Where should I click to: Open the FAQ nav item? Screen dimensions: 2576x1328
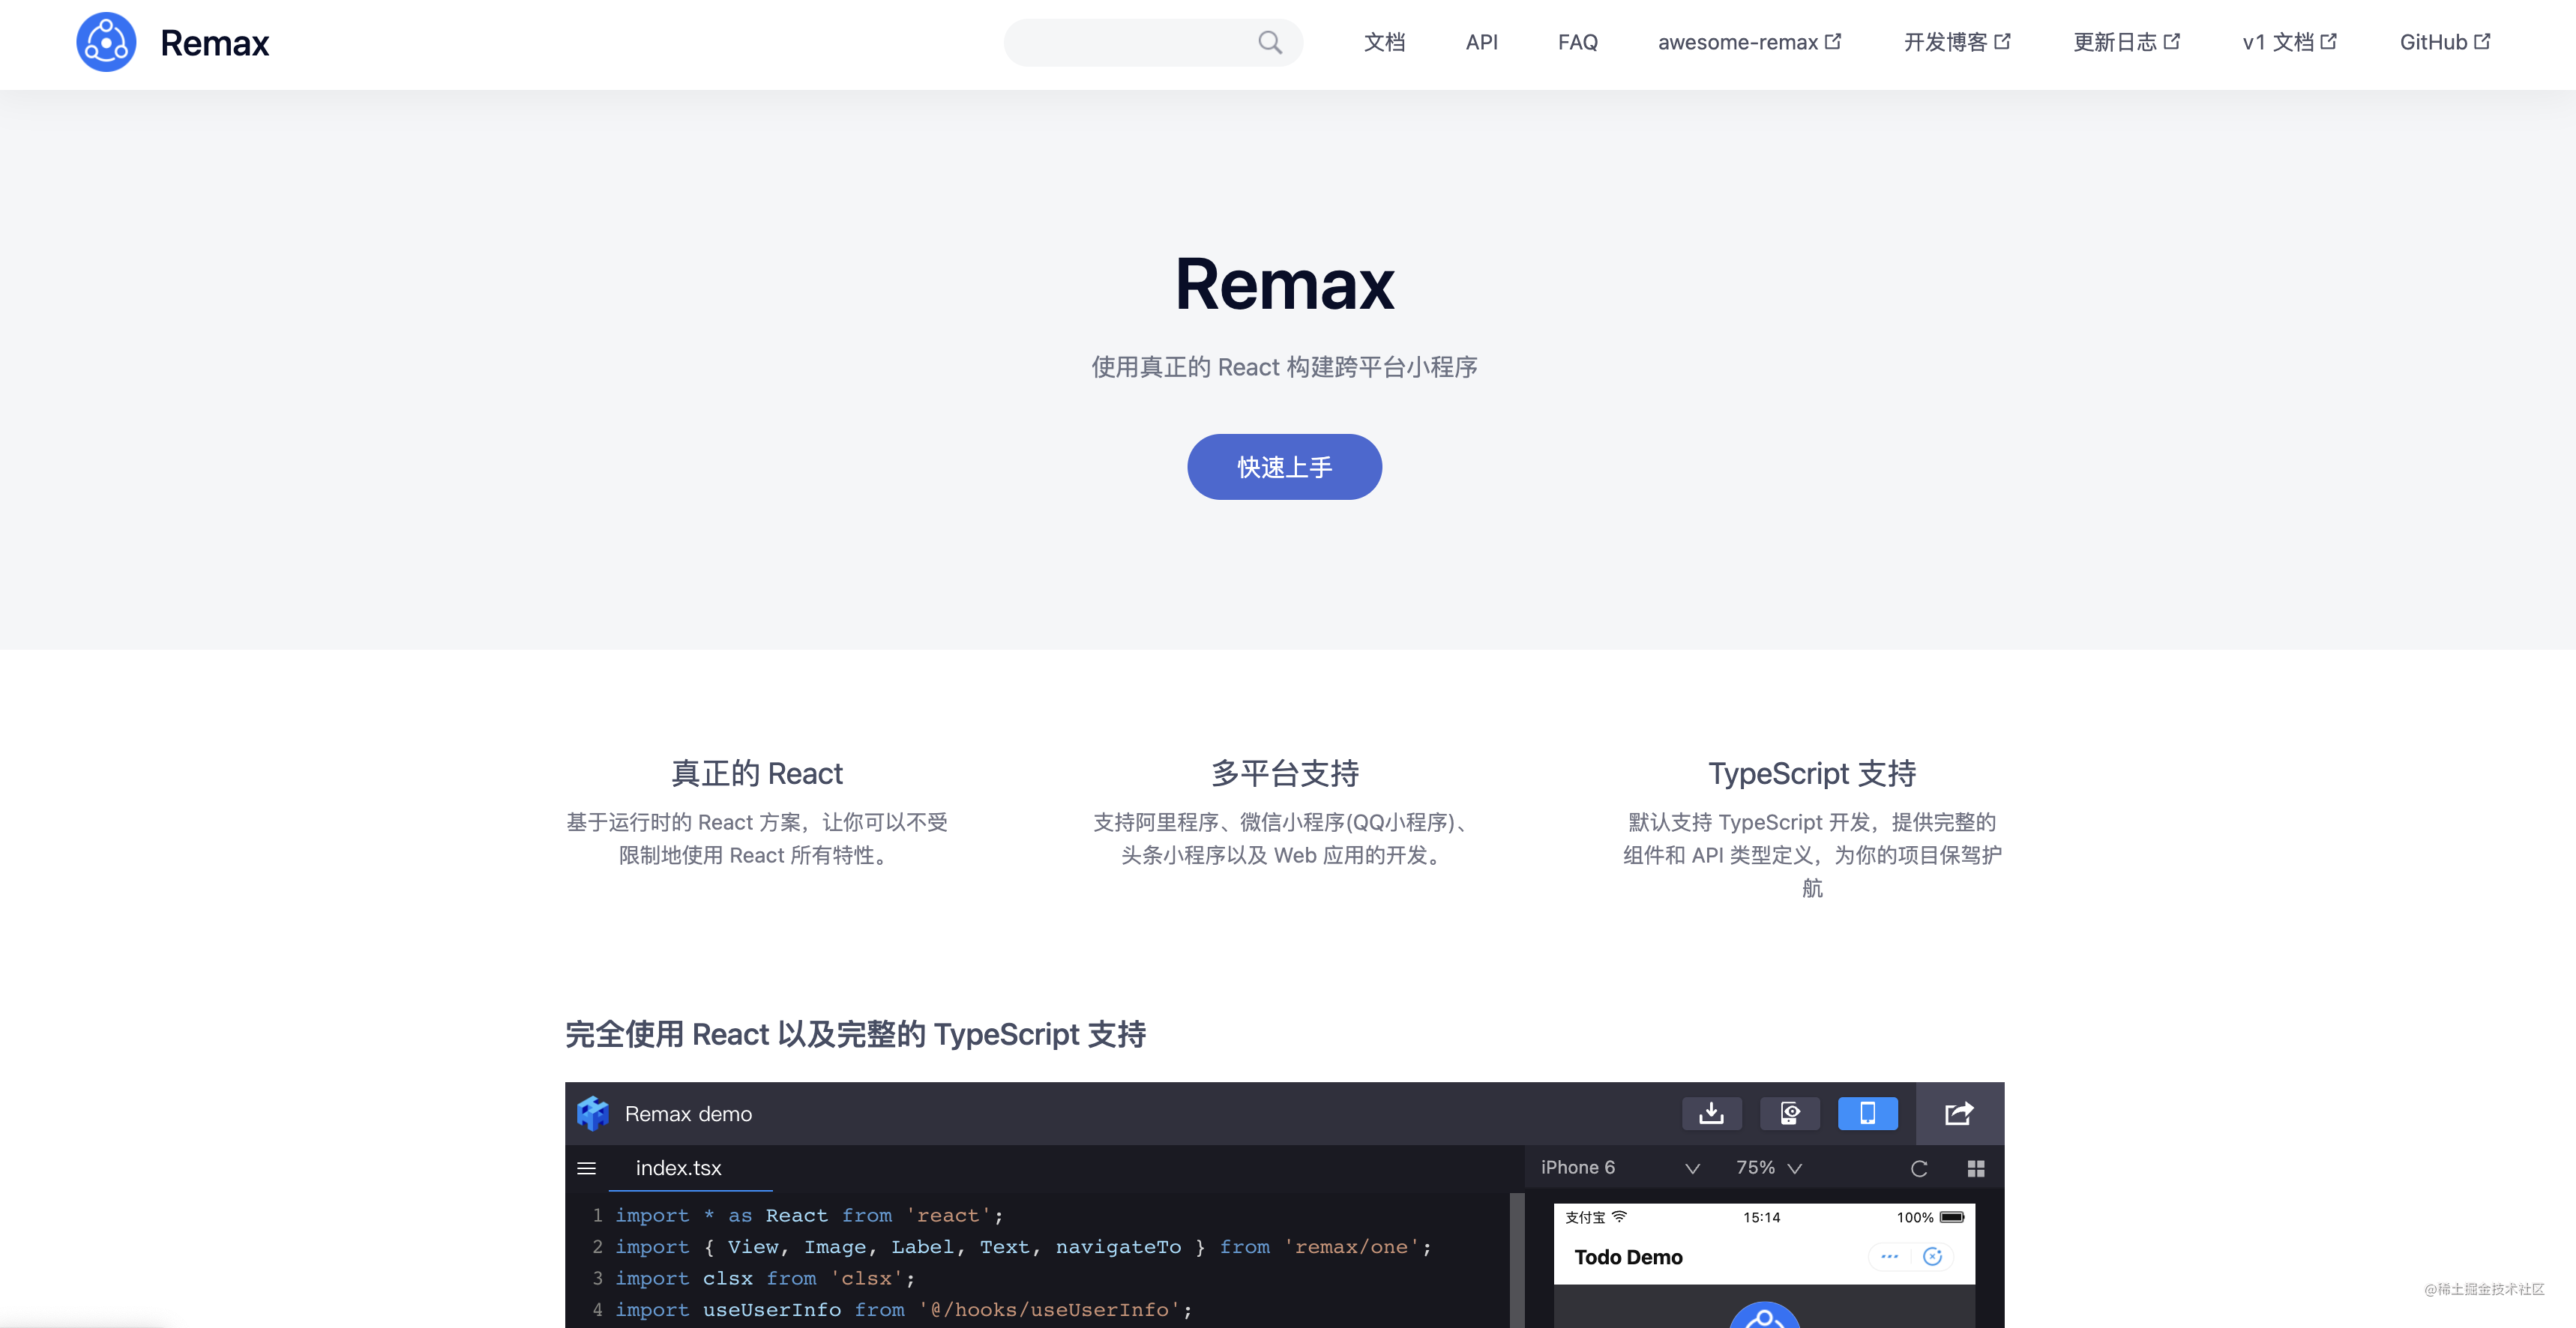pyautogui.click(x=1577, y=42)
